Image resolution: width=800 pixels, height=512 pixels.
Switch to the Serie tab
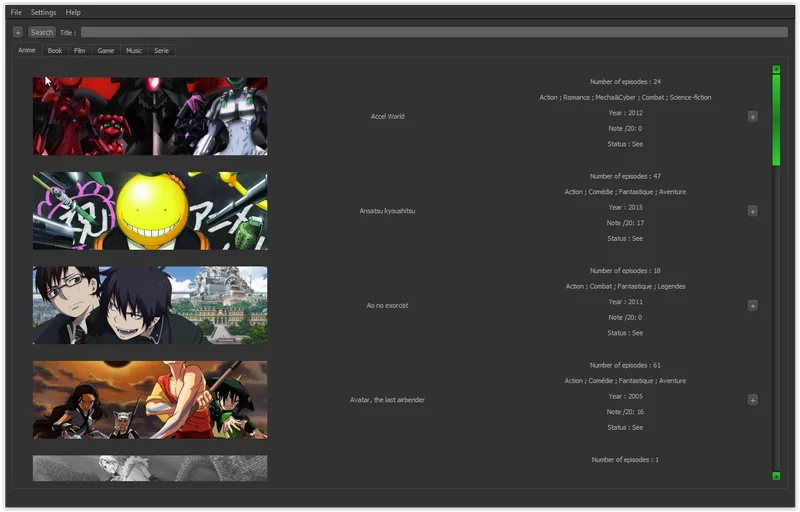(x=162, y=50)
